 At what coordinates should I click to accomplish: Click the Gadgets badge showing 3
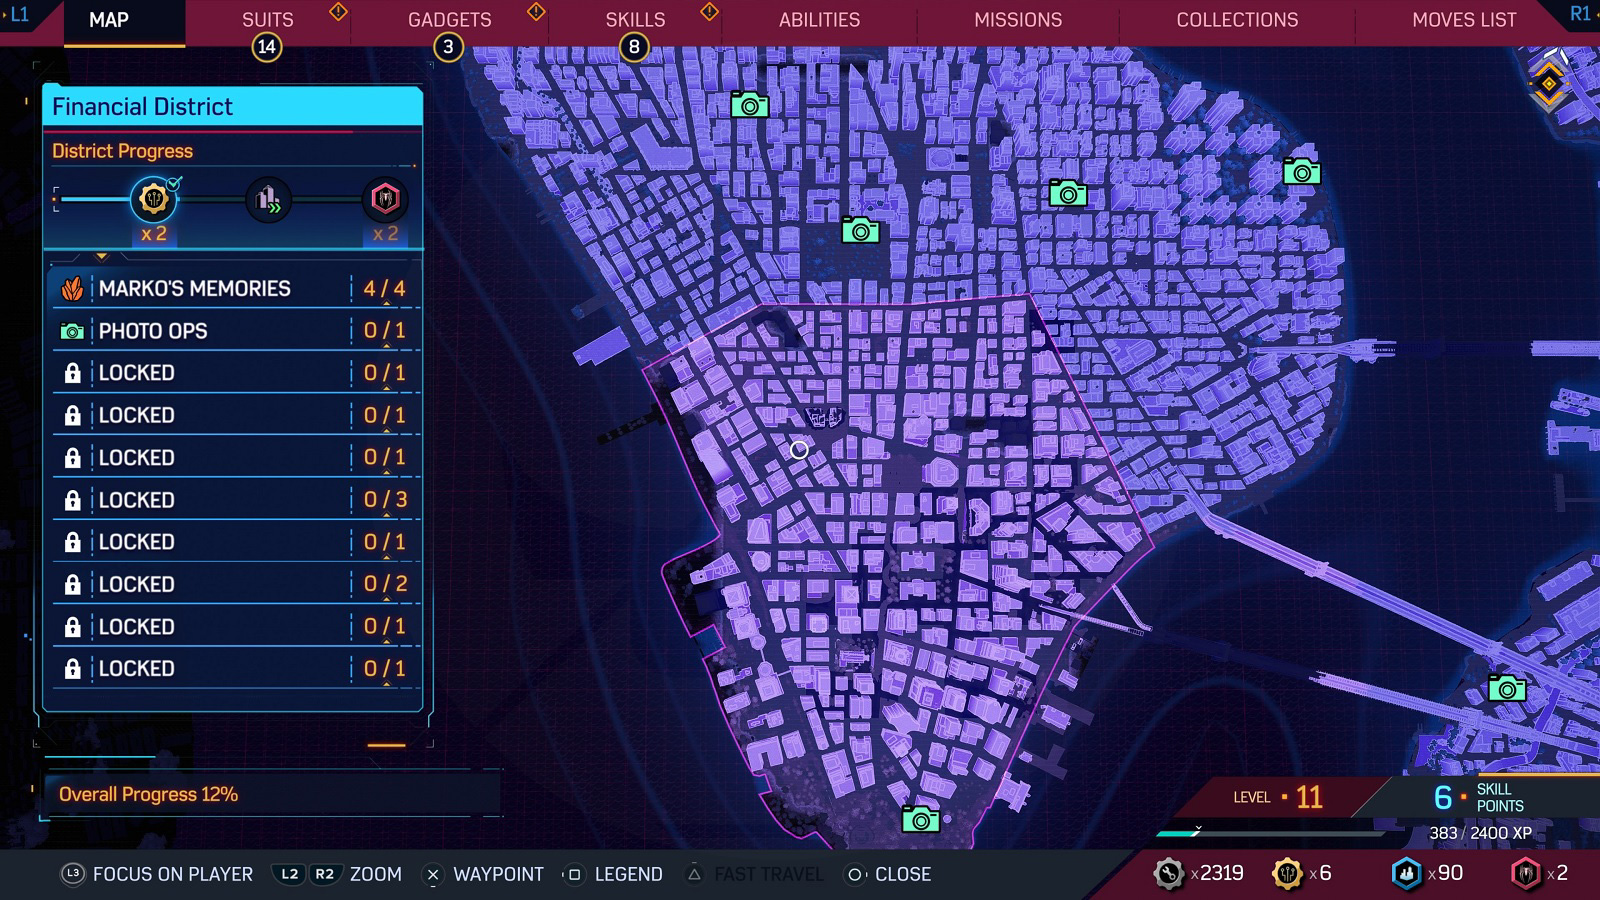pyautogui.click(x=448, y=47)
